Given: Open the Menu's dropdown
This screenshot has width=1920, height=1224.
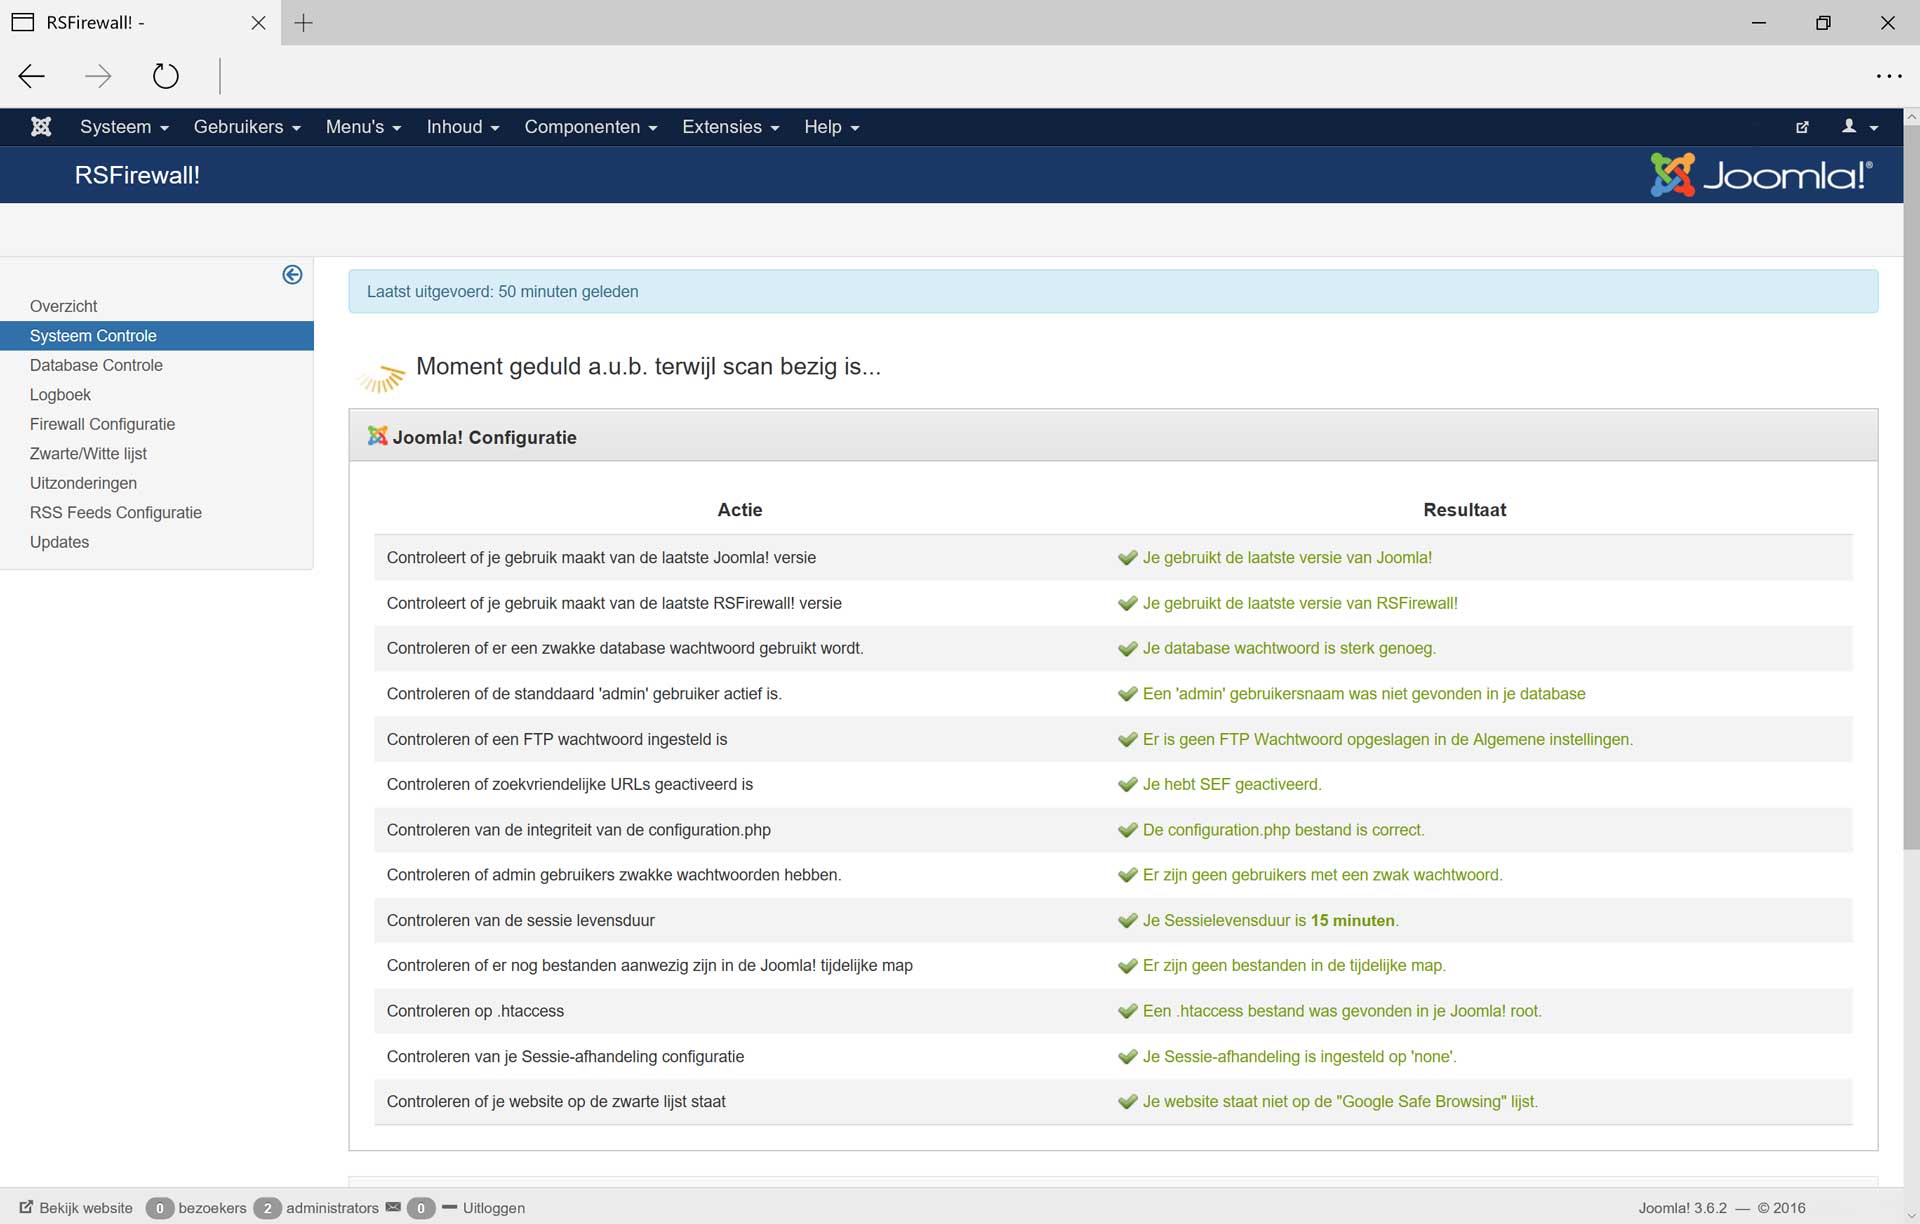Looking at the screenshot, I should coord(363,127).
